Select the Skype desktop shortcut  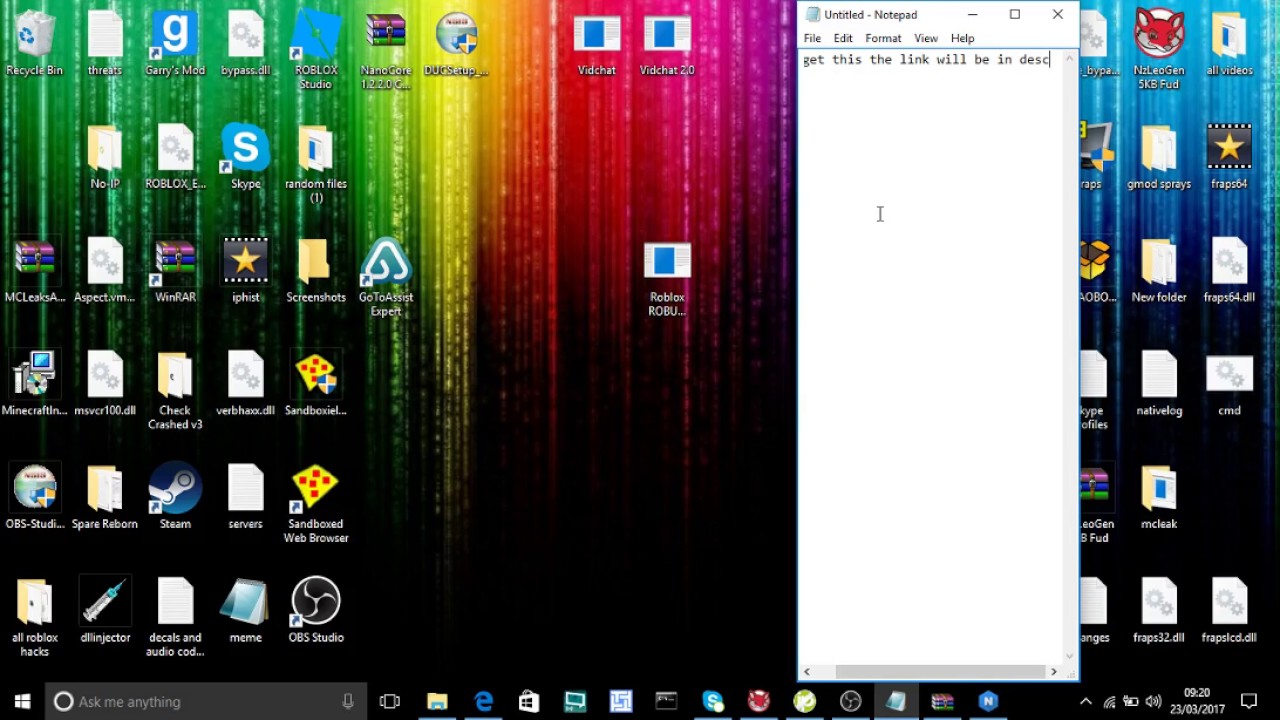(245, 158)
